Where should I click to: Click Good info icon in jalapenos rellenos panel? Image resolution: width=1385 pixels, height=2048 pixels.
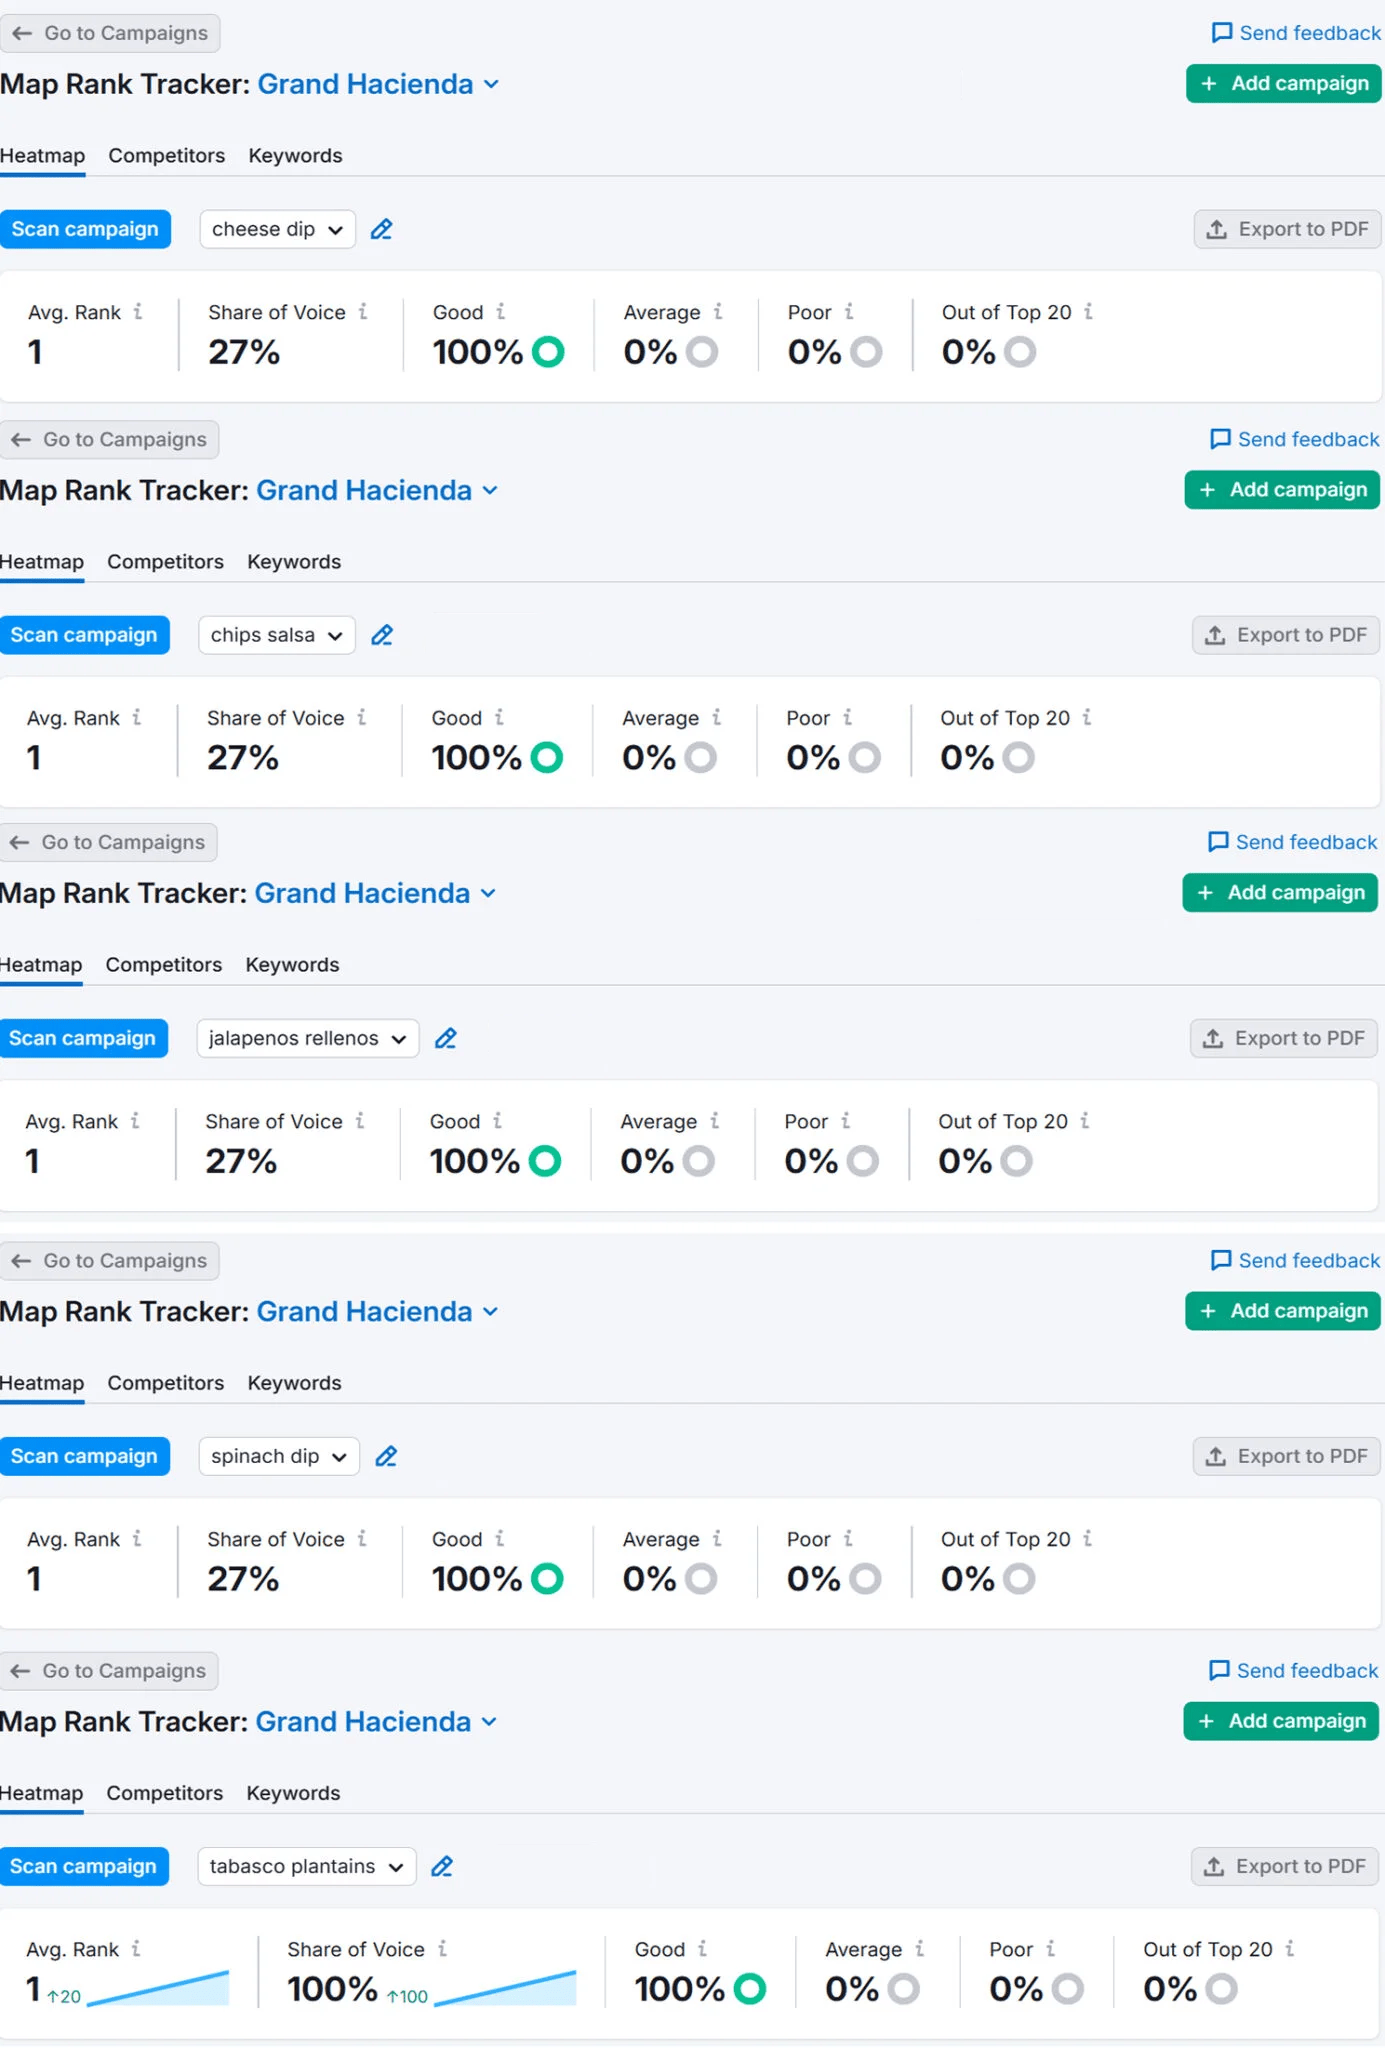[497, 1121]
